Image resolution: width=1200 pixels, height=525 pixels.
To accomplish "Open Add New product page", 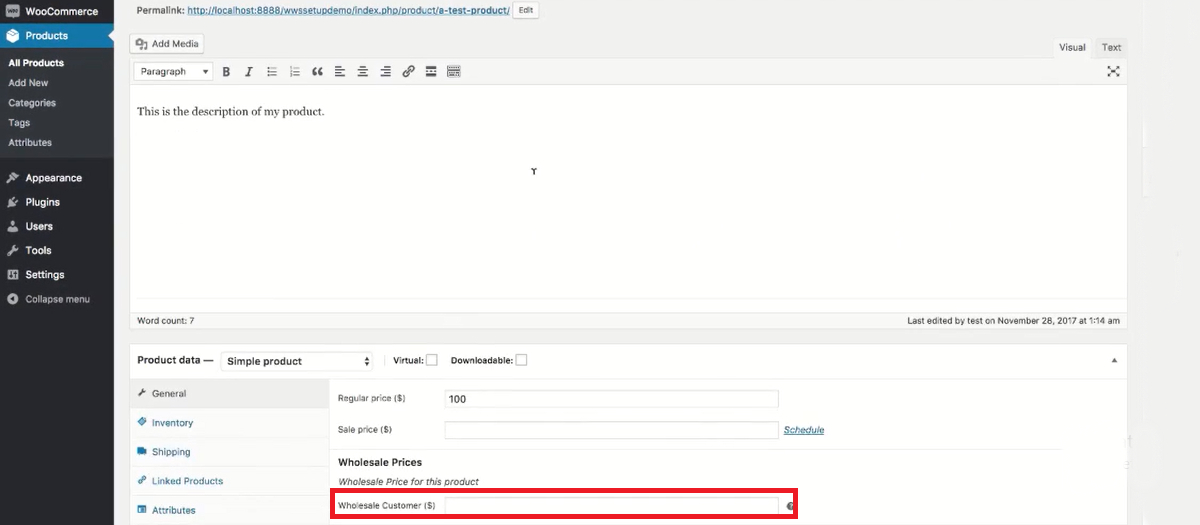I will (28, 83).
